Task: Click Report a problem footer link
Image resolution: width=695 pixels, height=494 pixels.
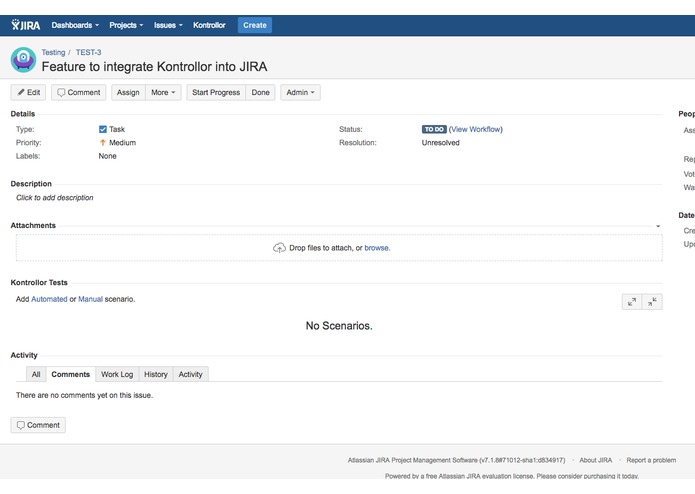Action: (651, 460)
